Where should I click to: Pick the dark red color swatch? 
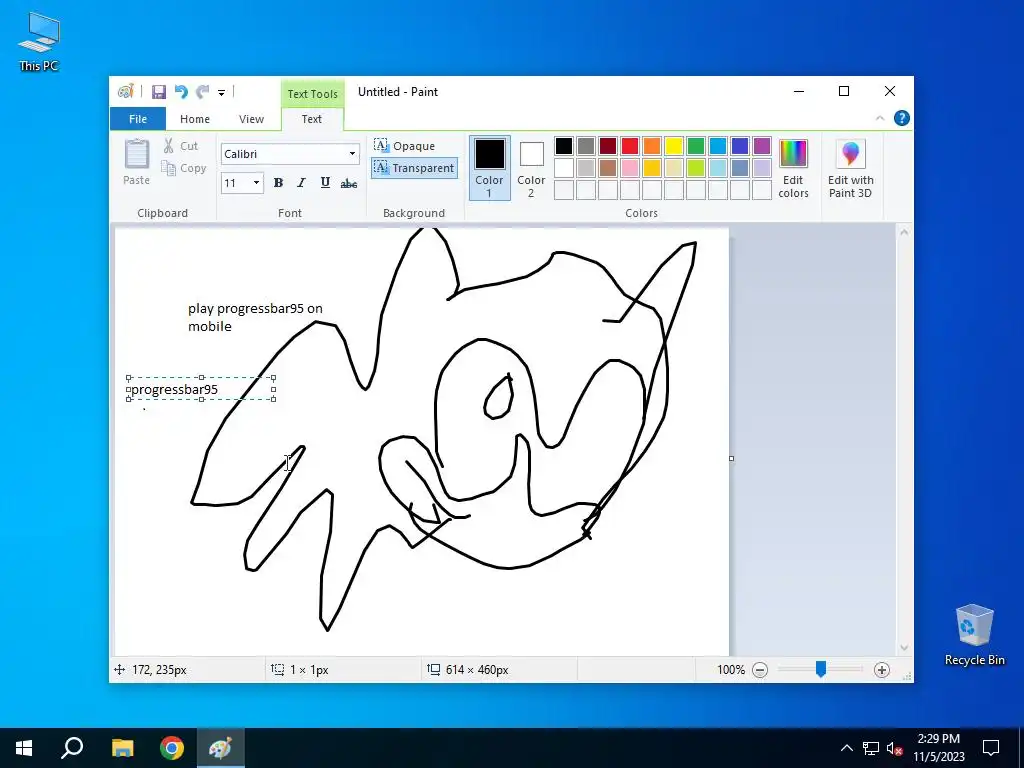[x=608, y=146]
